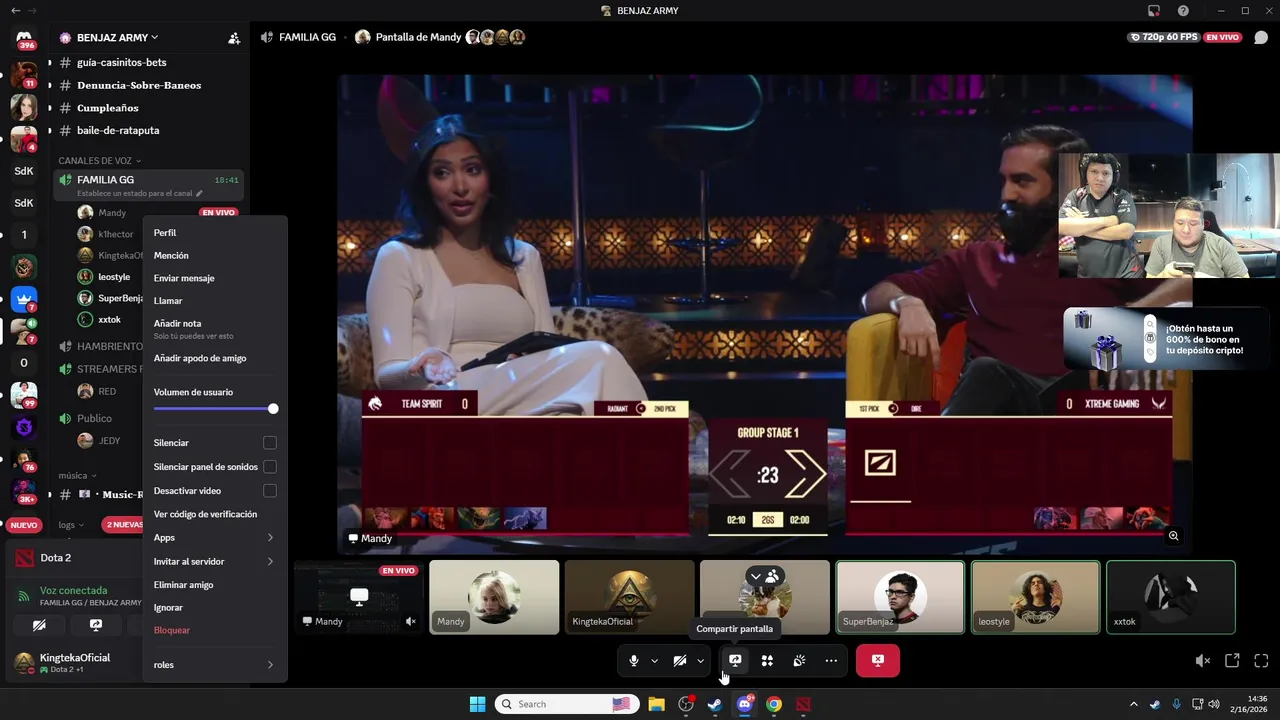Viewport: 1280px width, 720px height.
Task: Open the Share Screen (Compartir pantalla) button
Action: tap(735, 661)
